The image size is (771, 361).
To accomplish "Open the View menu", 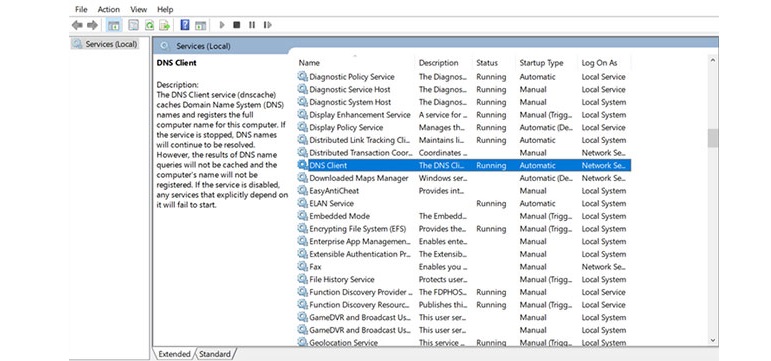I will [x=139, y=9].
